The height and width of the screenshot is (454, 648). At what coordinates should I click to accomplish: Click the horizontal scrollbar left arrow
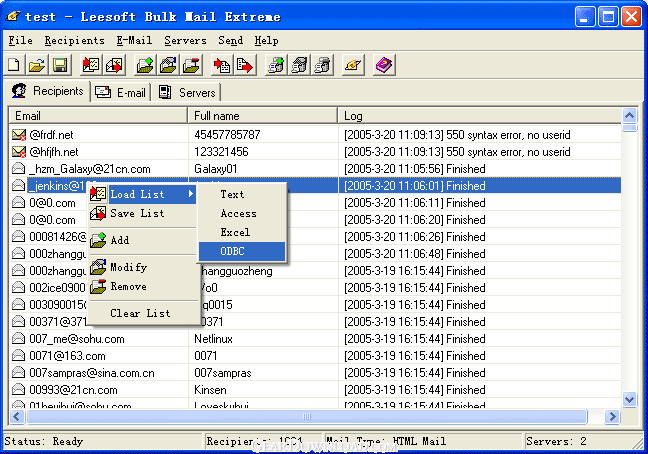click(x=16, y=416)
